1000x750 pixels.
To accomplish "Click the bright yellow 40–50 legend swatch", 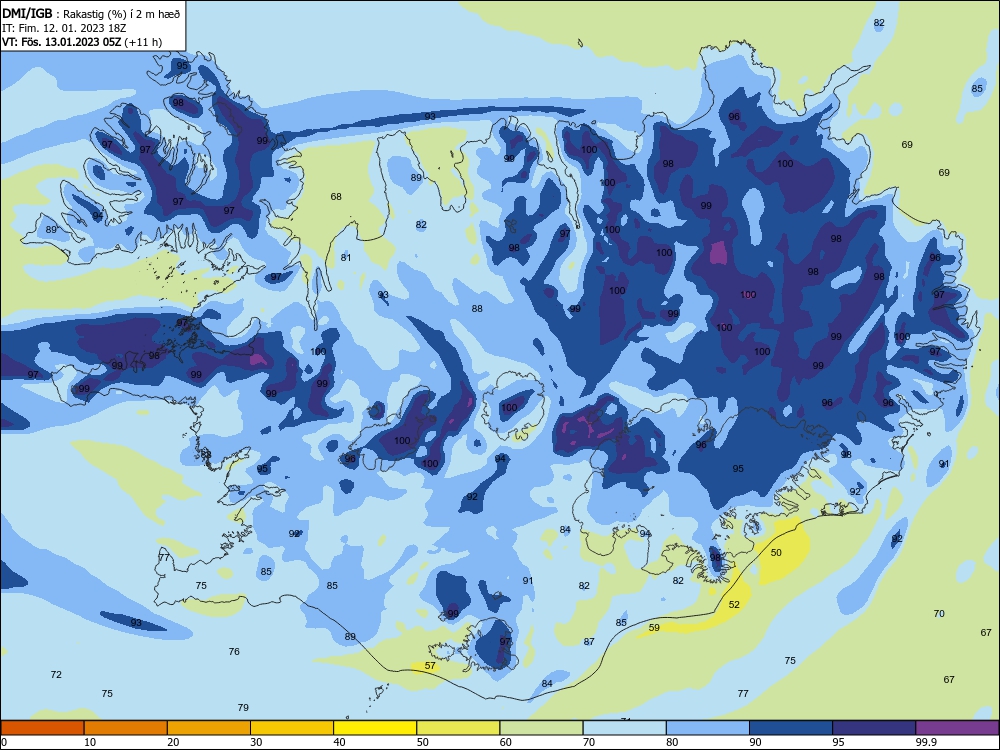I will (x=375, y=728).
